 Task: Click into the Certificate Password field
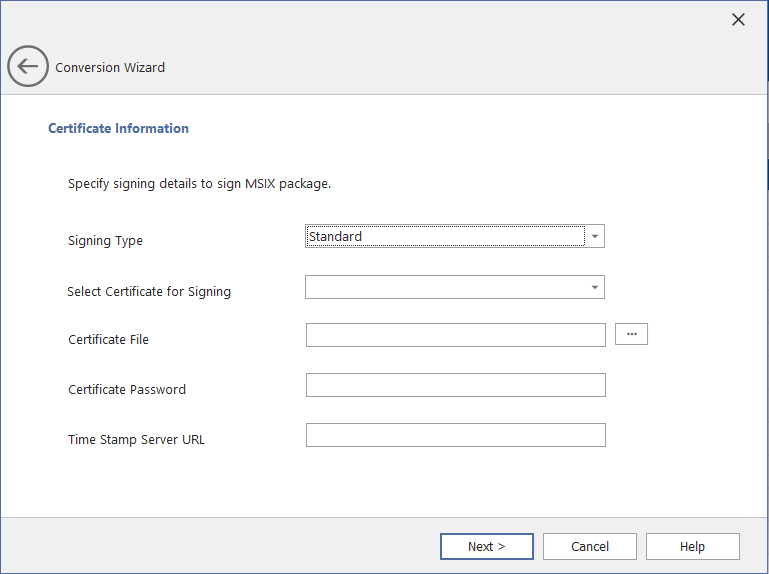455,385
